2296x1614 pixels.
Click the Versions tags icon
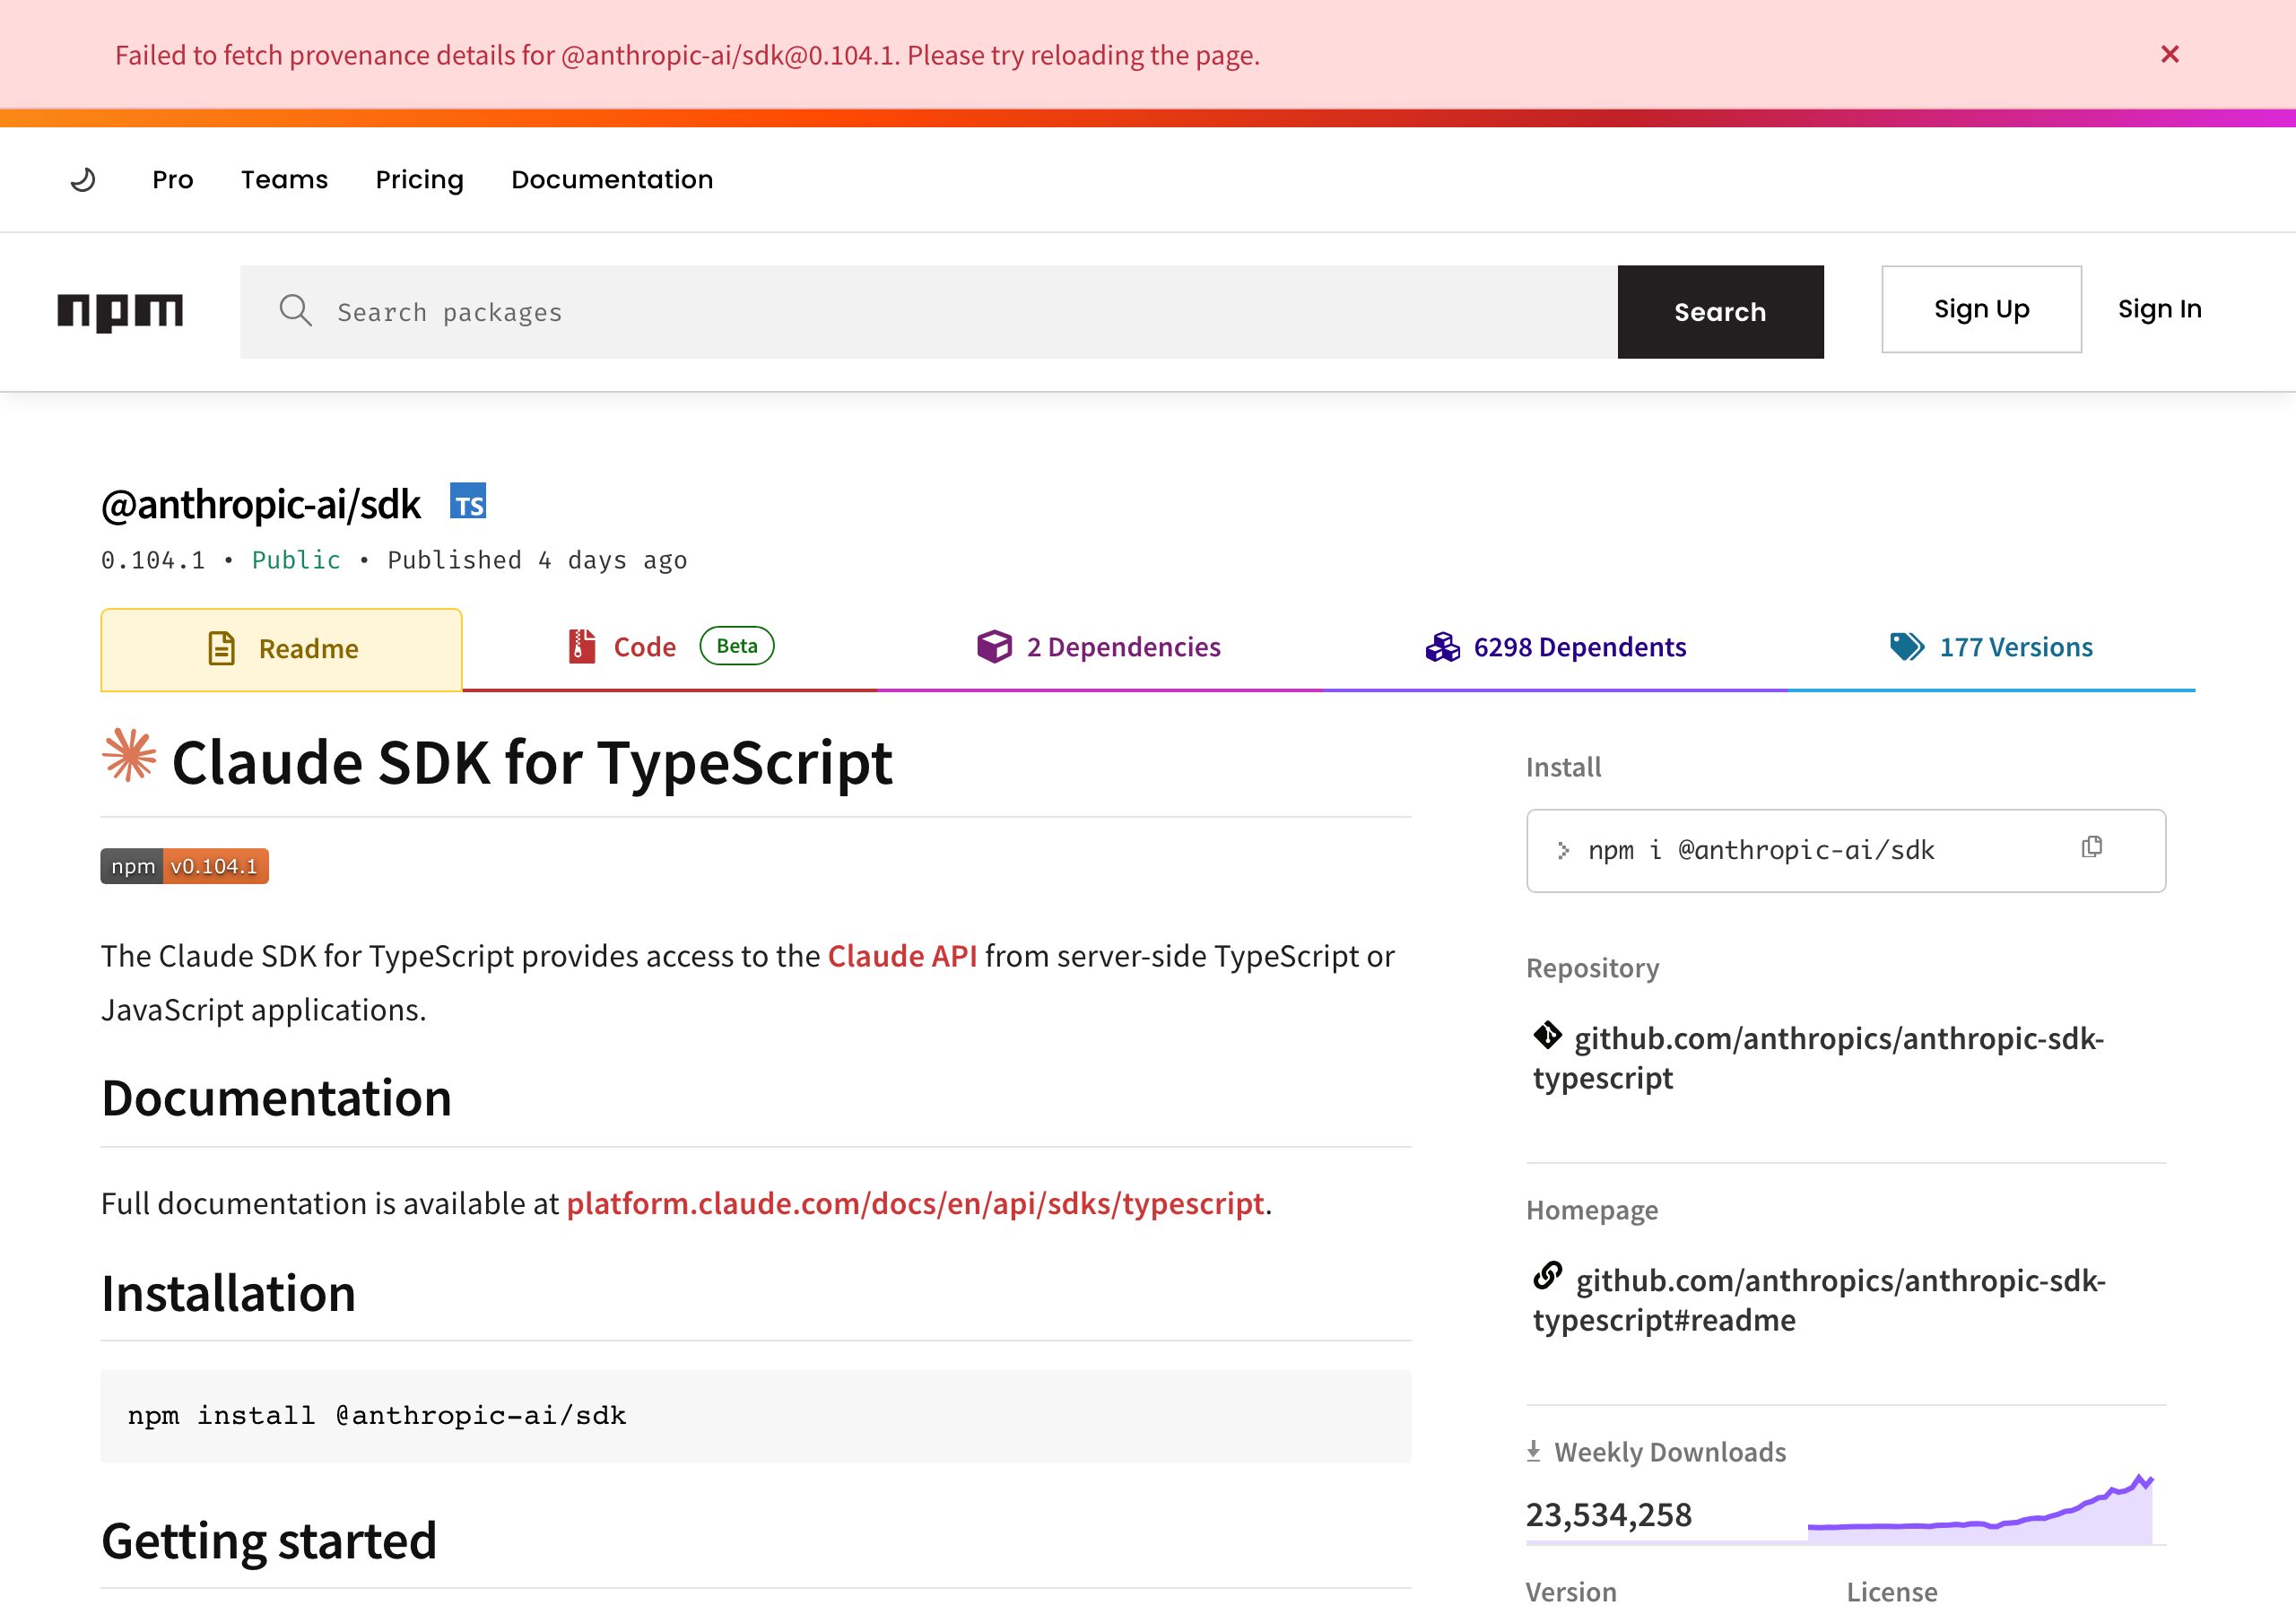click(x=1906, y=646)
